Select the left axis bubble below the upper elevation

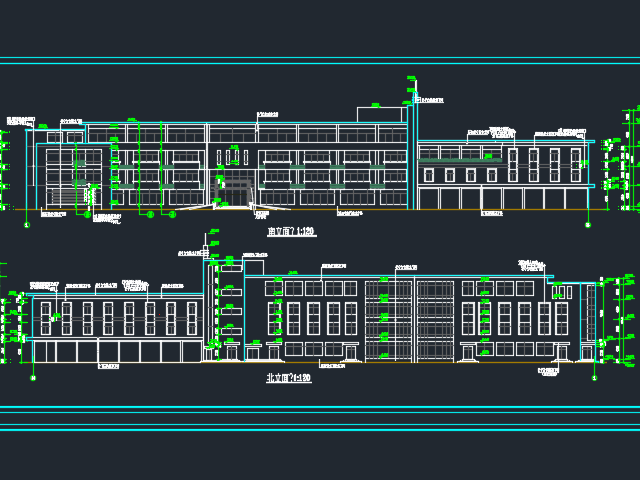(27, 225)
